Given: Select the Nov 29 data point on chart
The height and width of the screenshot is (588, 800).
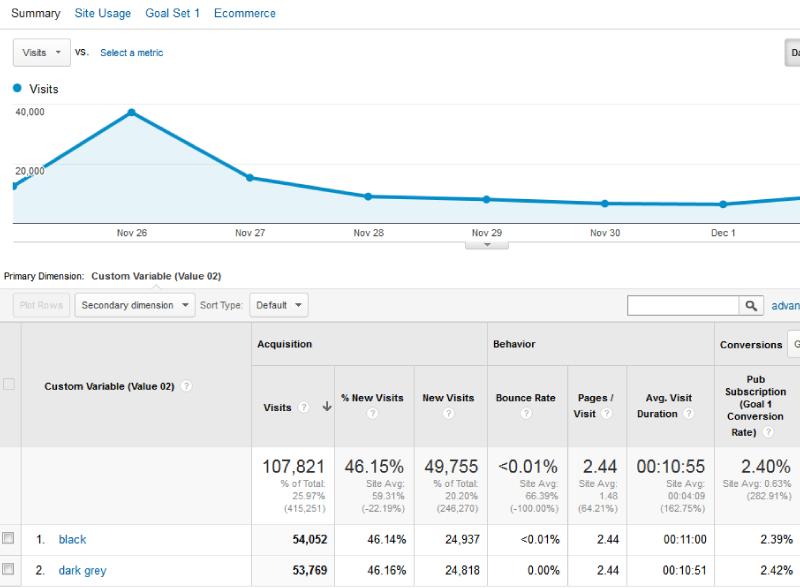Looking at the screenshot, I should tap(487, 200).
